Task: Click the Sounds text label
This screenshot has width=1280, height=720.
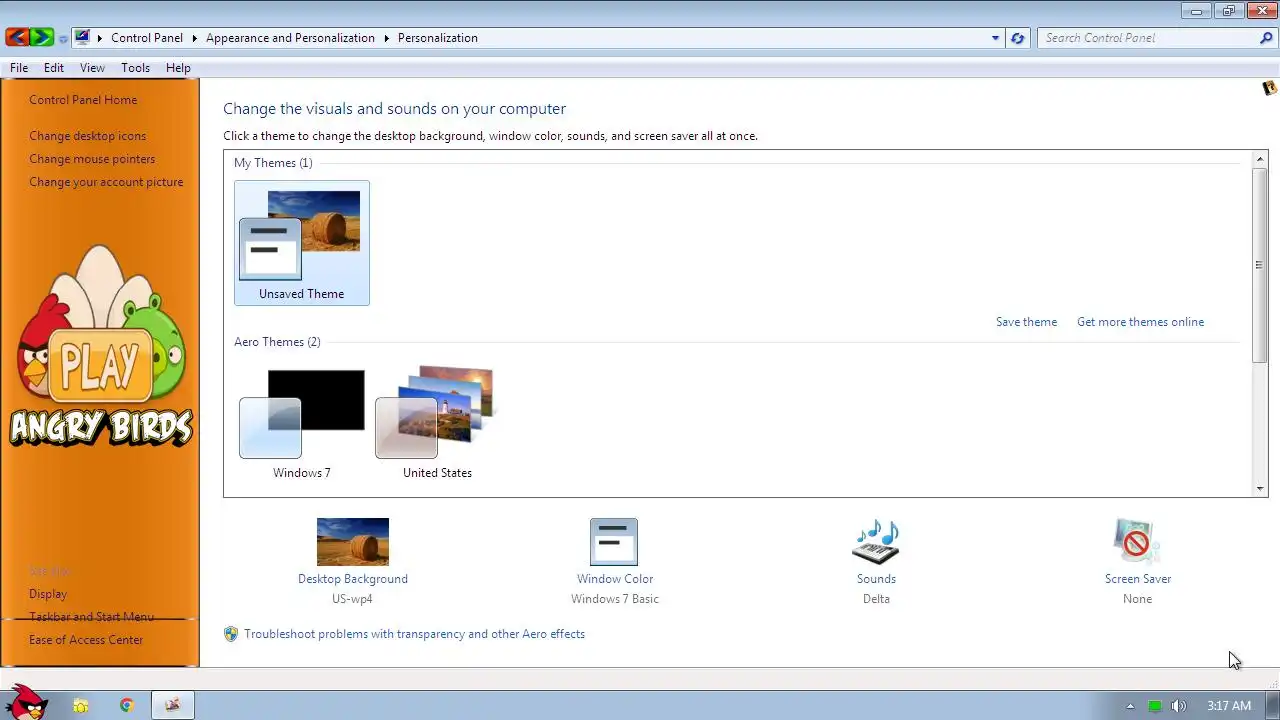Action: click(876, 579)
